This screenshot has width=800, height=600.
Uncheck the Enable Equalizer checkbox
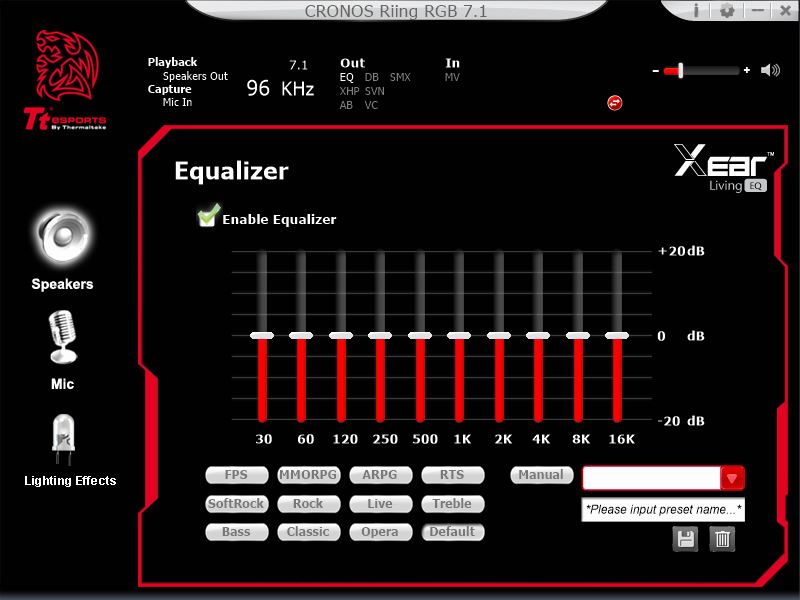coord(208,218)
